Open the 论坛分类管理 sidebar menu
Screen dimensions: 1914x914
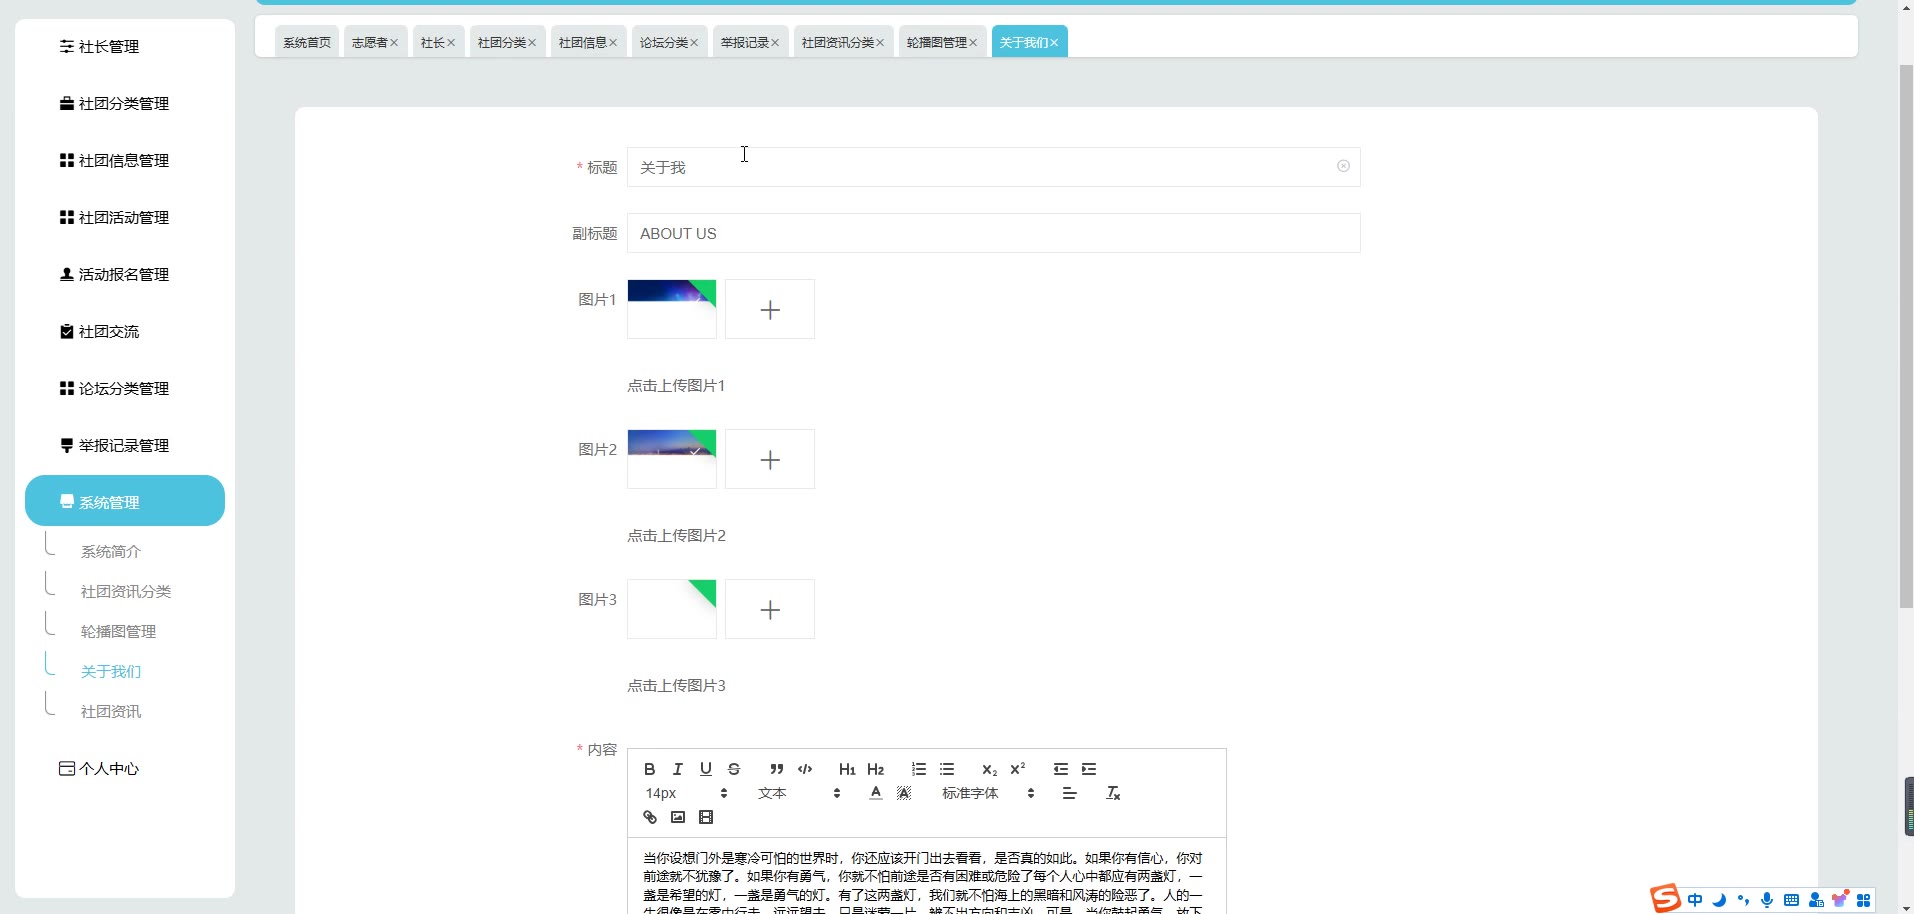(125, 388)
